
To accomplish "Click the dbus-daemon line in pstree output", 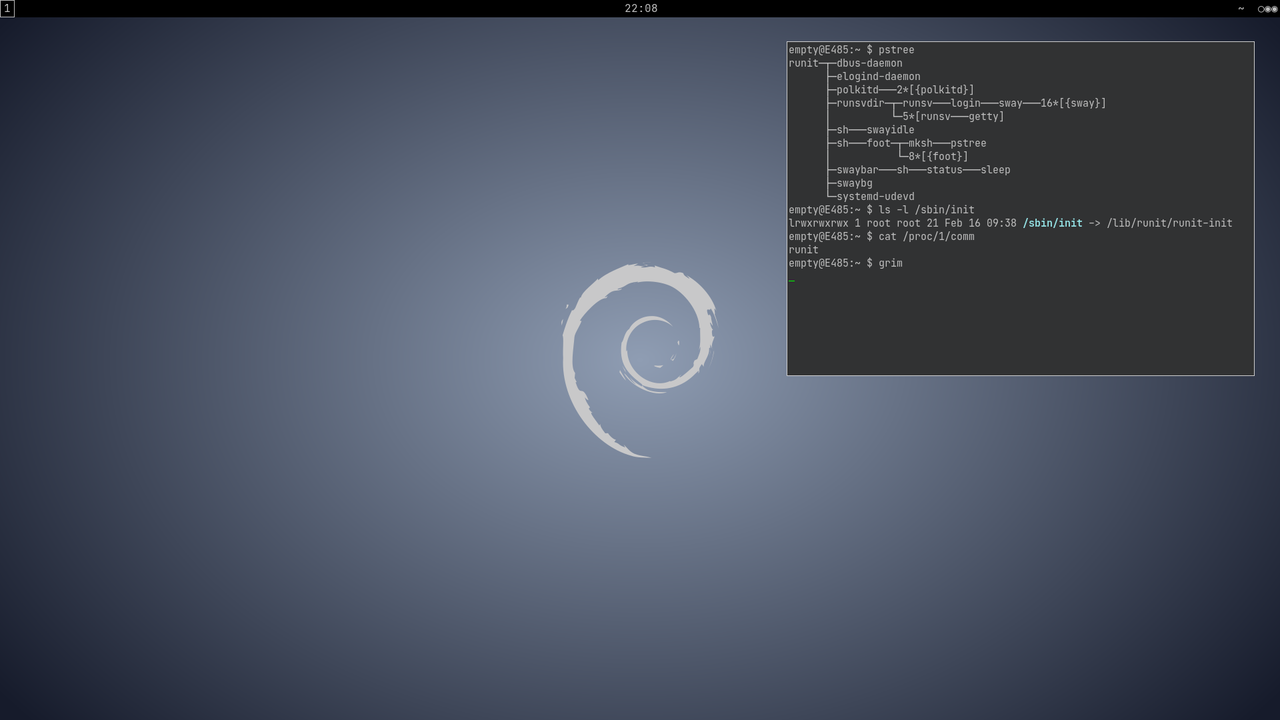I will [869, 63].
